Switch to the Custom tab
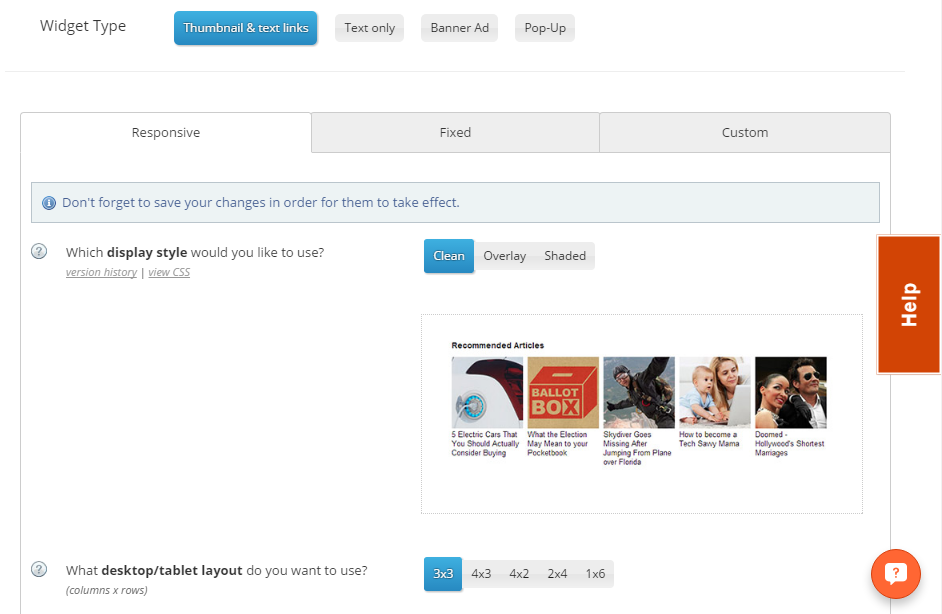942x614 pixels. (x=745, y=133)
